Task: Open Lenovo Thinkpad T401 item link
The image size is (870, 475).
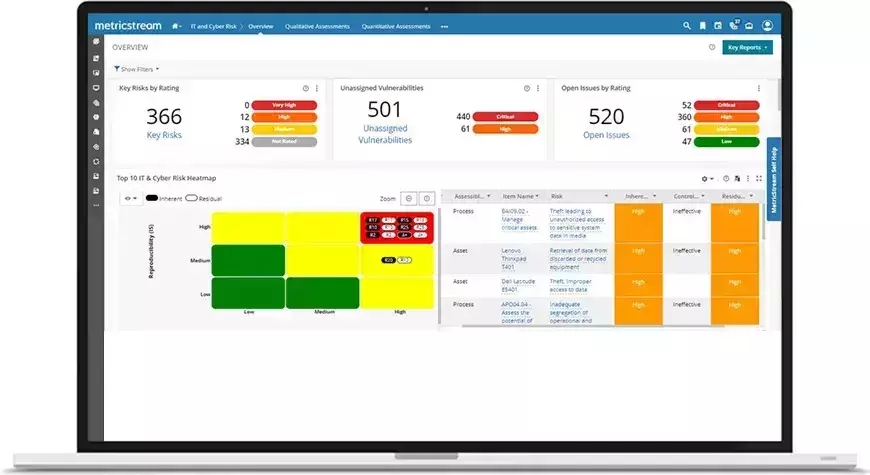Action: click(514, 259)
